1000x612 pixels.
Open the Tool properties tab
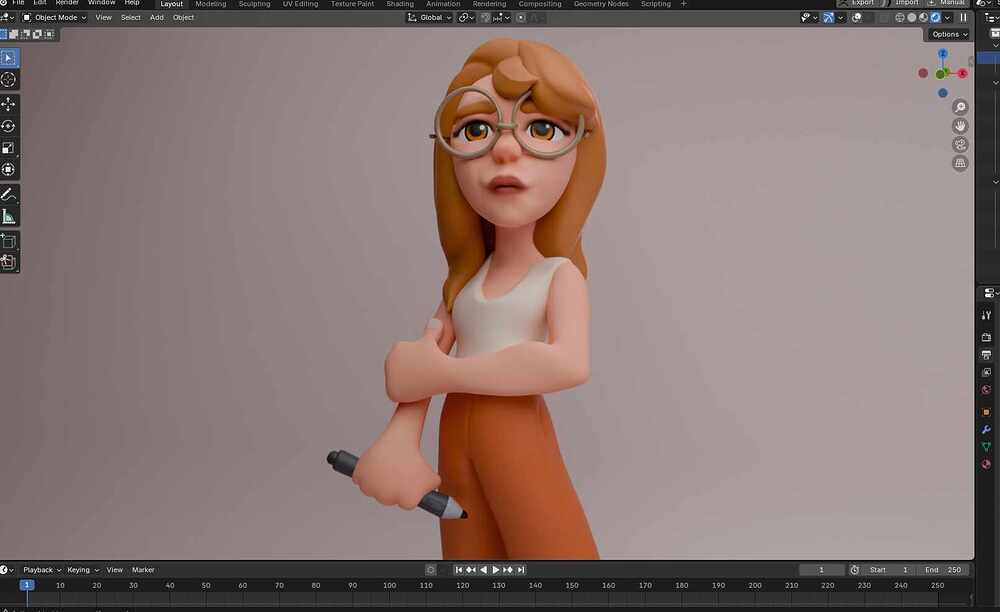click(986, 316)
